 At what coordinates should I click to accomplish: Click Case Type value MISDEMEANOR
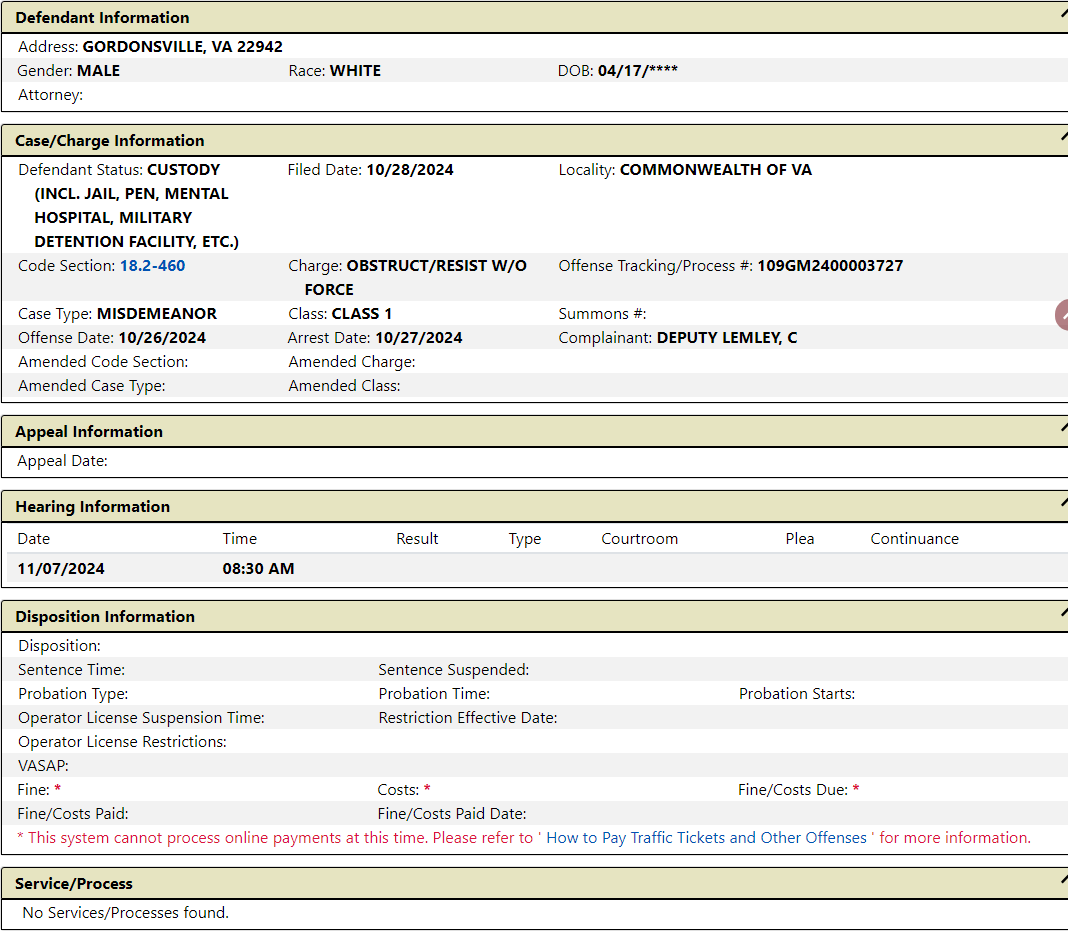[157, 314]
